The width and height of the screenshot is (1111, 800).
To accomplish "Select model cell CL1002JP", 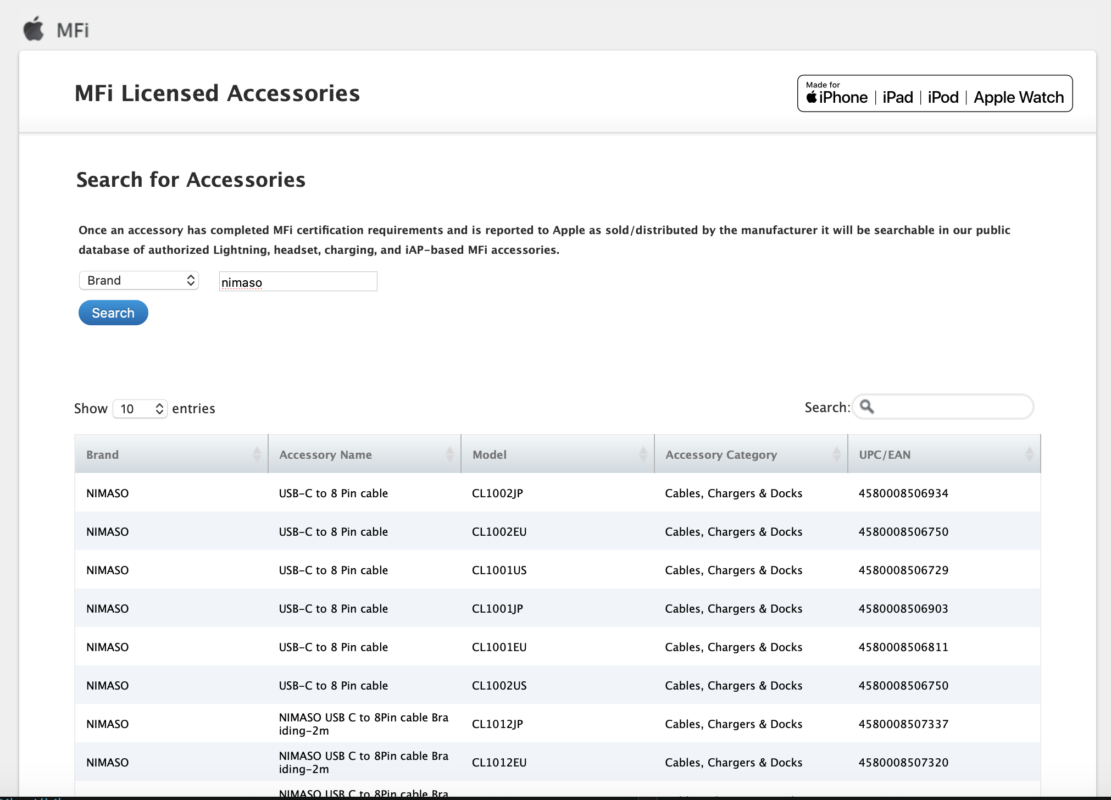I will [497, 493].
